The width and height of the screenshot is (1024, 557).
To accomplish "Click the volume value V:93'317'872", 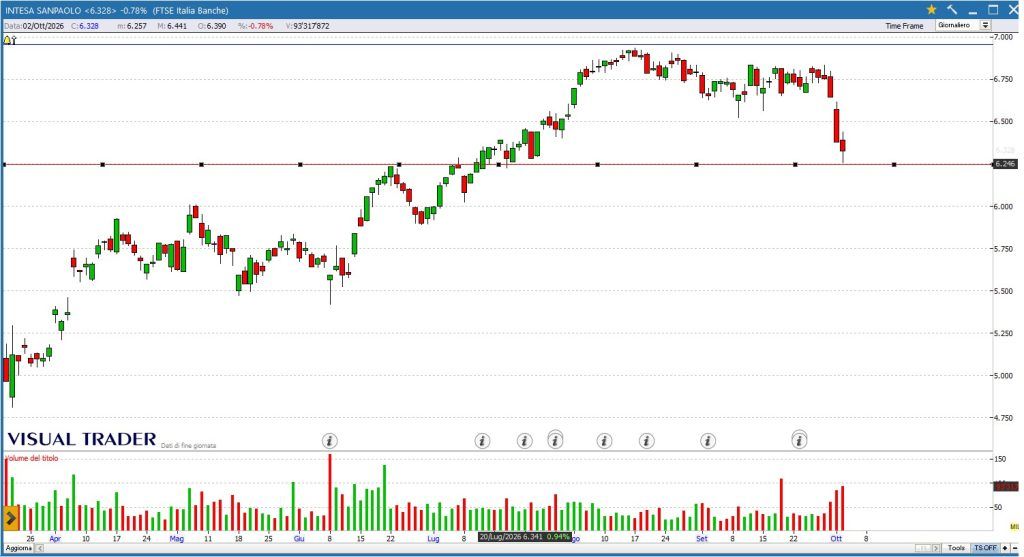I will pyautogui.click(x=308, y=26).
